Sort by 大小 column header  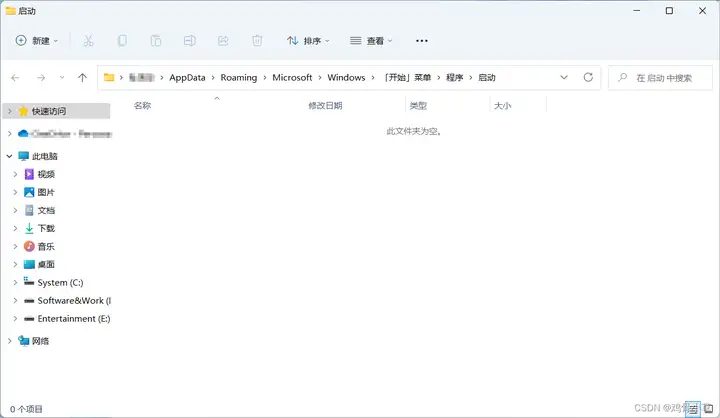click(502, 106)
